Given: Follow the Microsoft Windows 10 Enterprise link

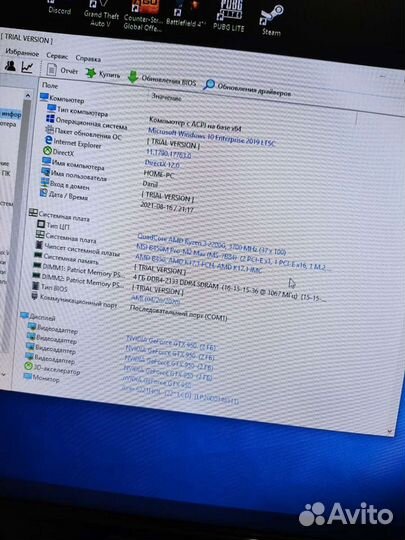Looking at the screenshot, I should click(211, 136).
